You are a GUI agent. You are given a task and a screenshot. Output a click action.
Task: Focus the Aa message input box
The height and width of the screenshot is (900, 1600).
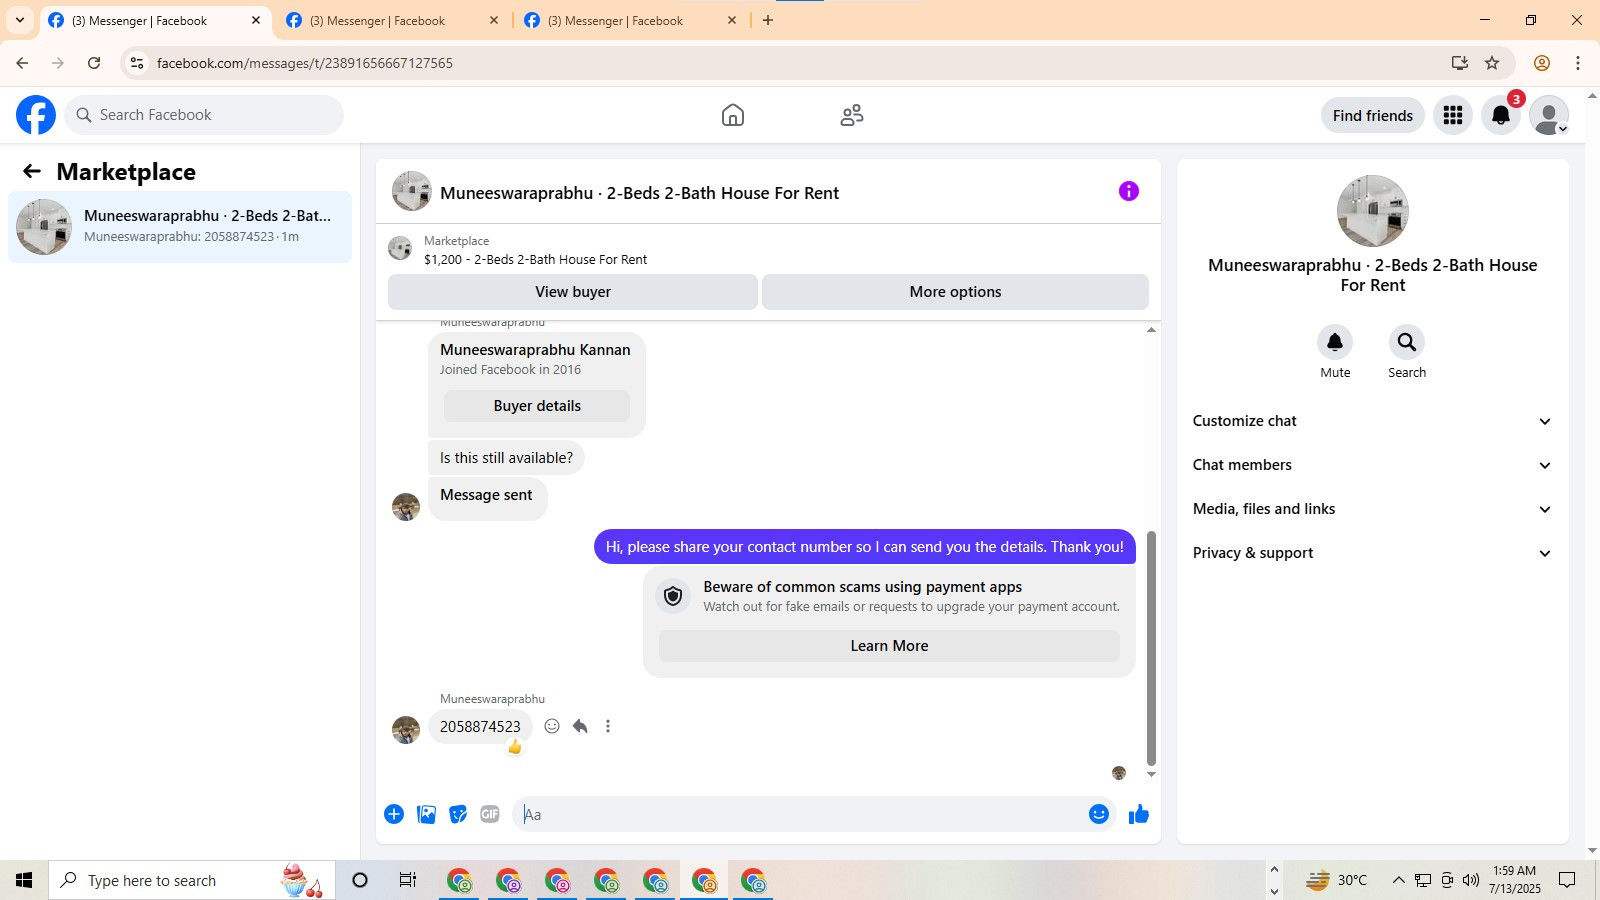pyautogui.click(x=800, y=814)
